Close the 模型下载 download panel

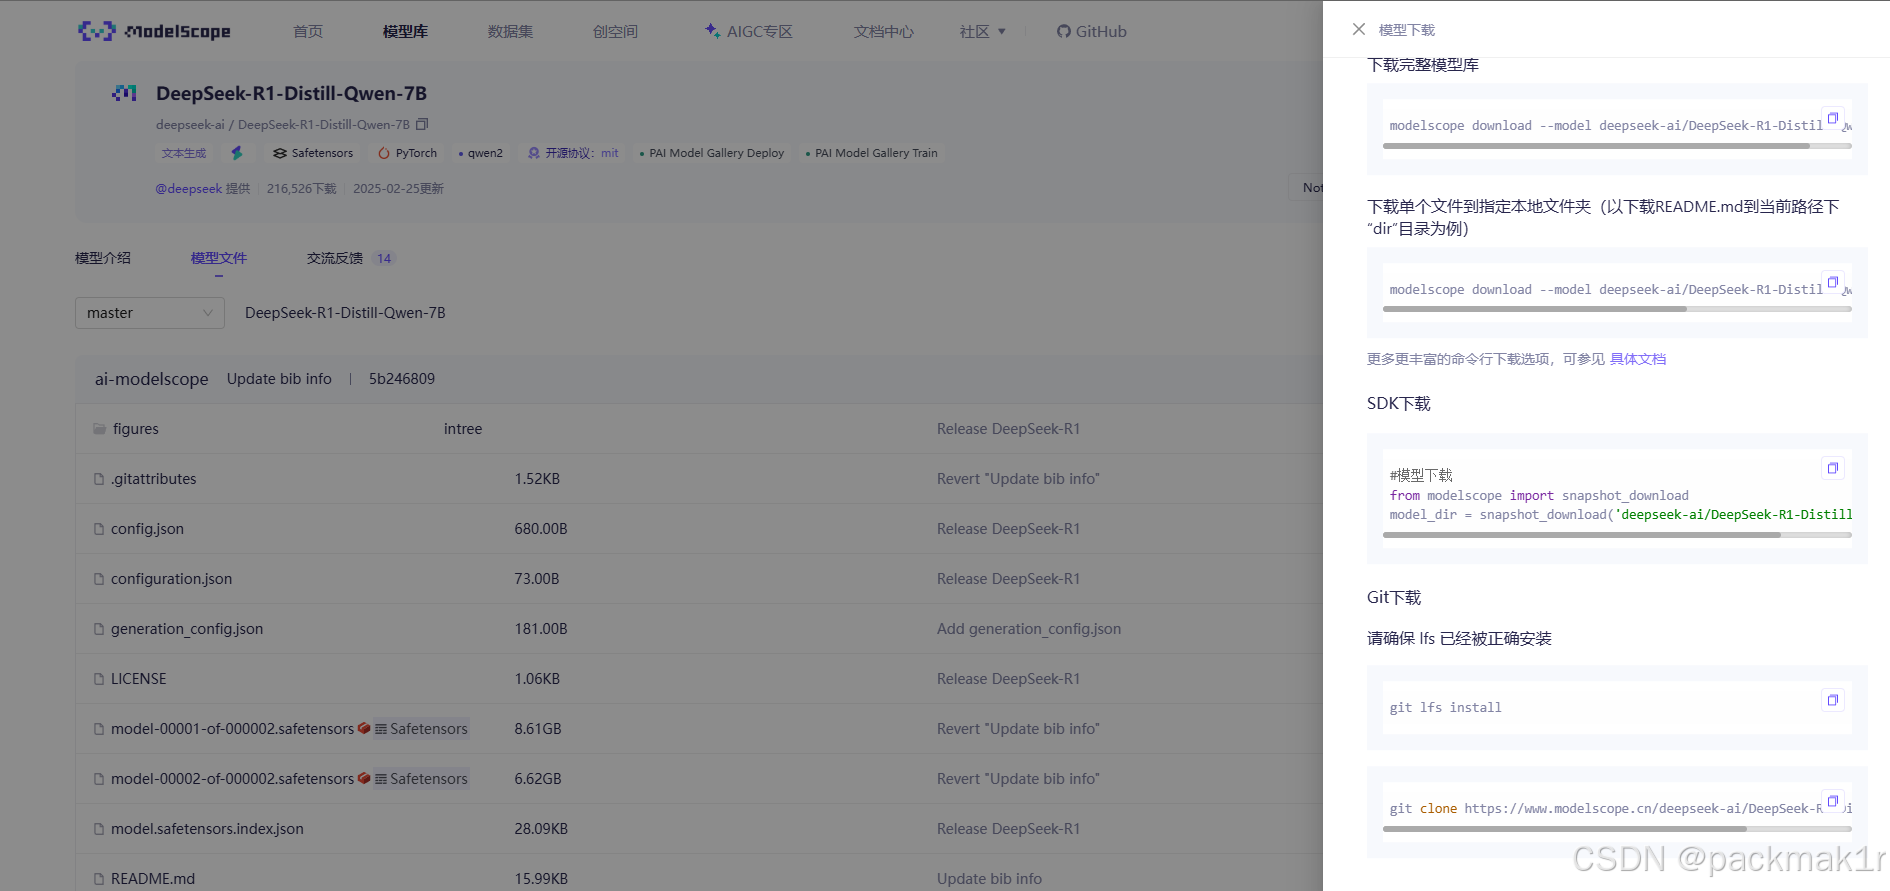click(1358, 29)
